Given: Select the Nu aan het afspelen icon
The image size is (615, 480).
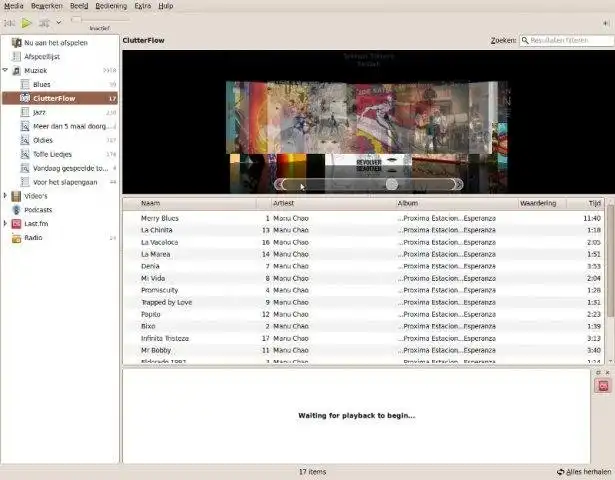Looking at the screenshot, I should coord(16,42).
